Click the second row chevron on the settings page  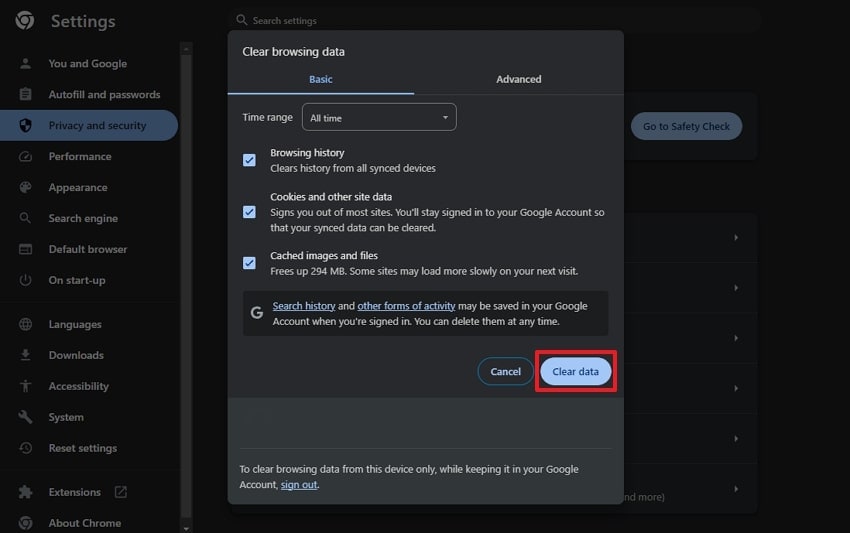click(x=736, y=287)
